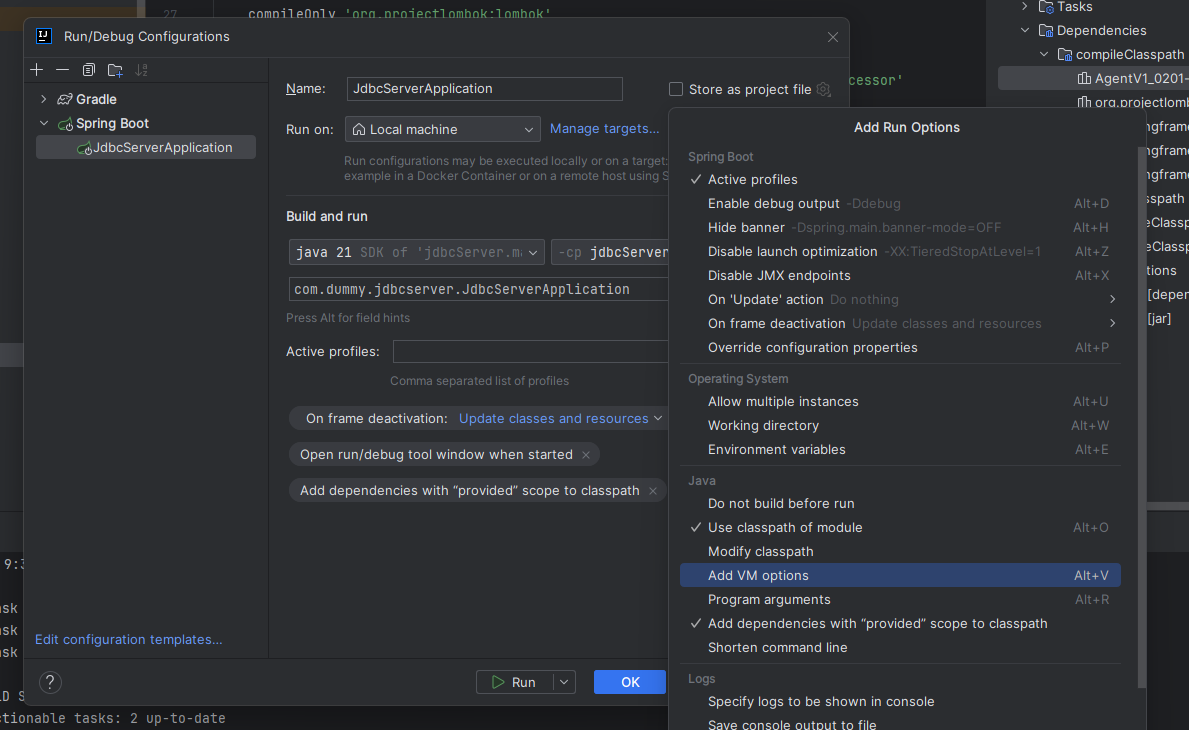The image size is (1189, 730).
Task: Click the Add New Configuration plus icon
Action: tap(36, 70)
